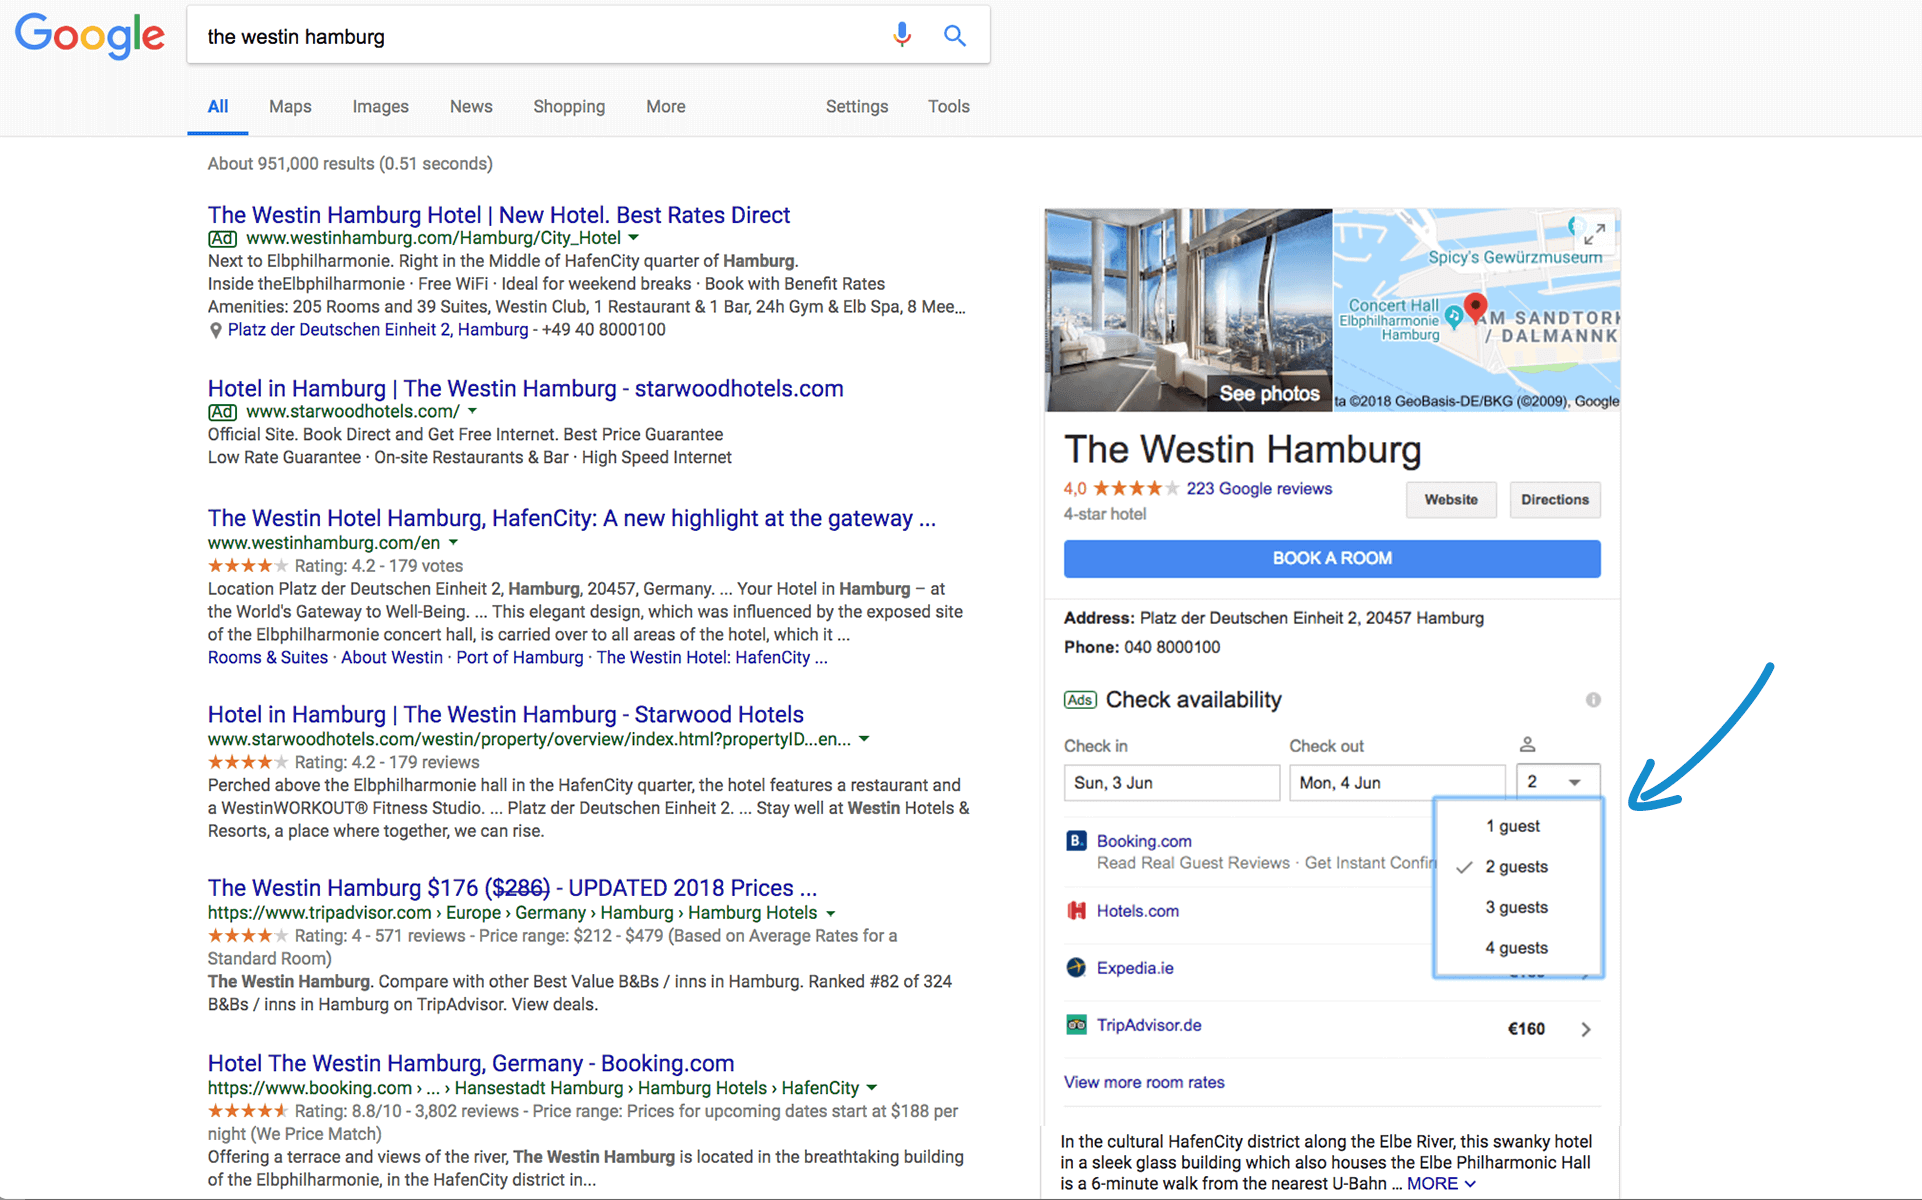The height and width of the screenshot is (1200, 1922).
Task: Click the search magnifier icon
Action: tap(954, 34)
